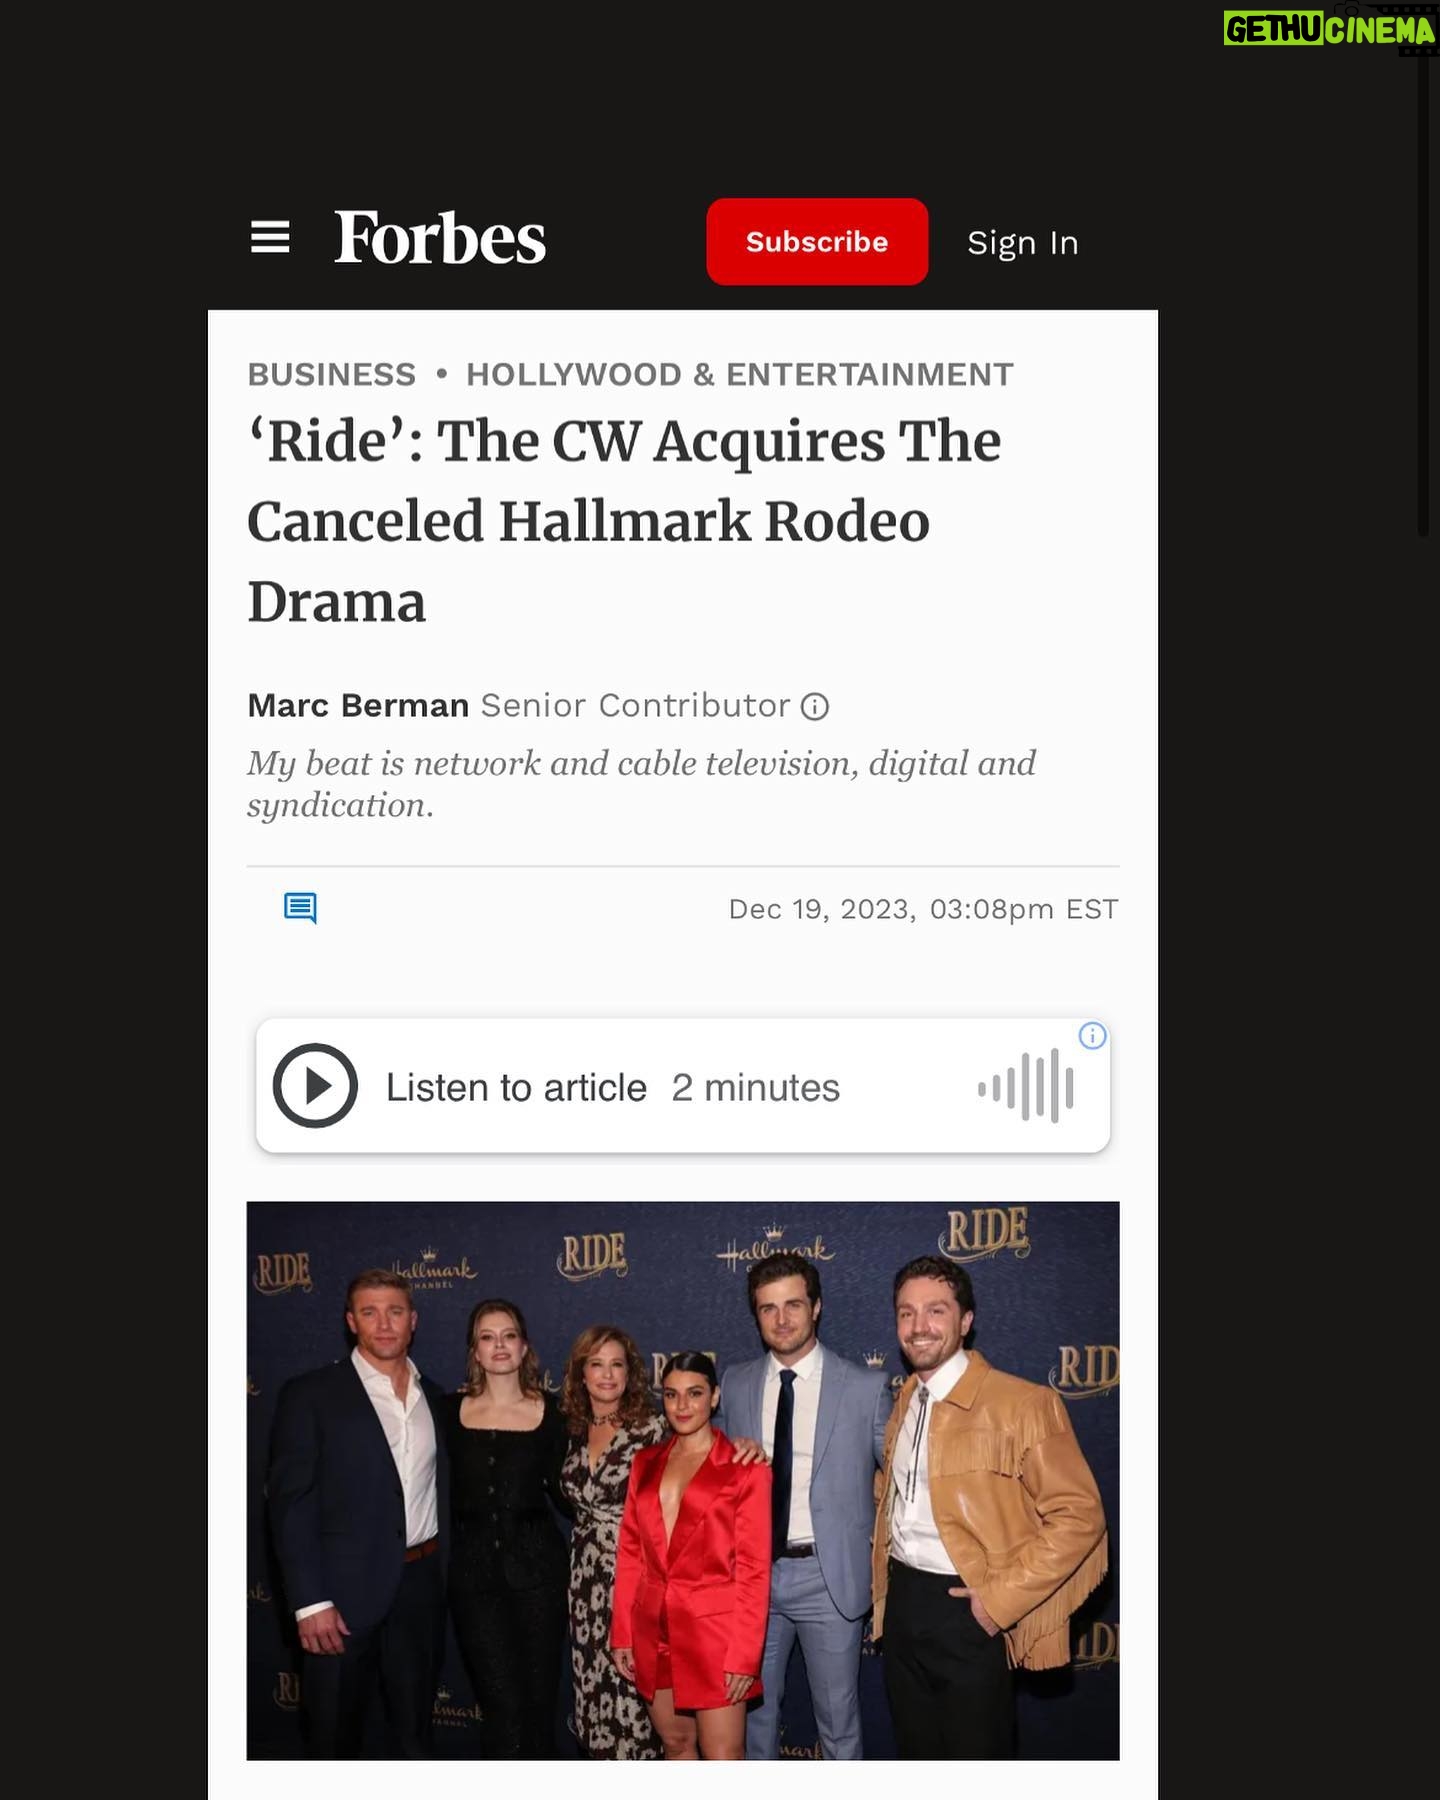Open the Ride cast premiere photo

(x=683, y=1481)
